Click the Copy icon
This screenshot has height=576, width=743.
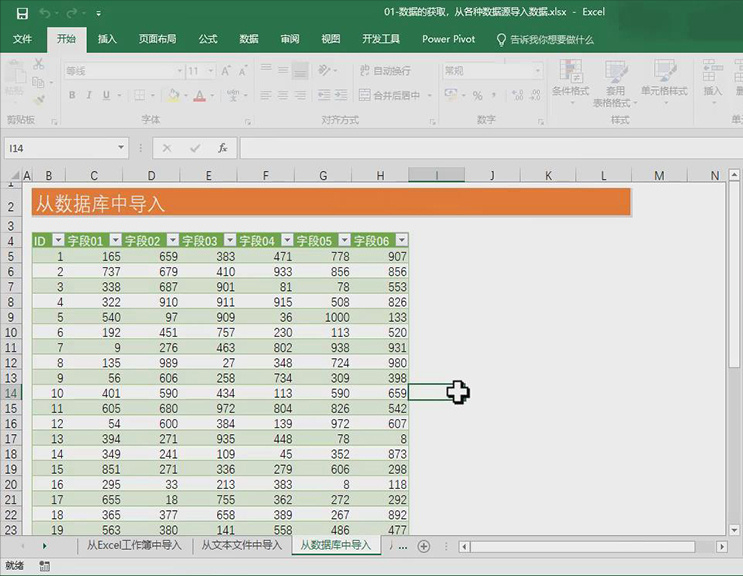click(x=38, y=82)
